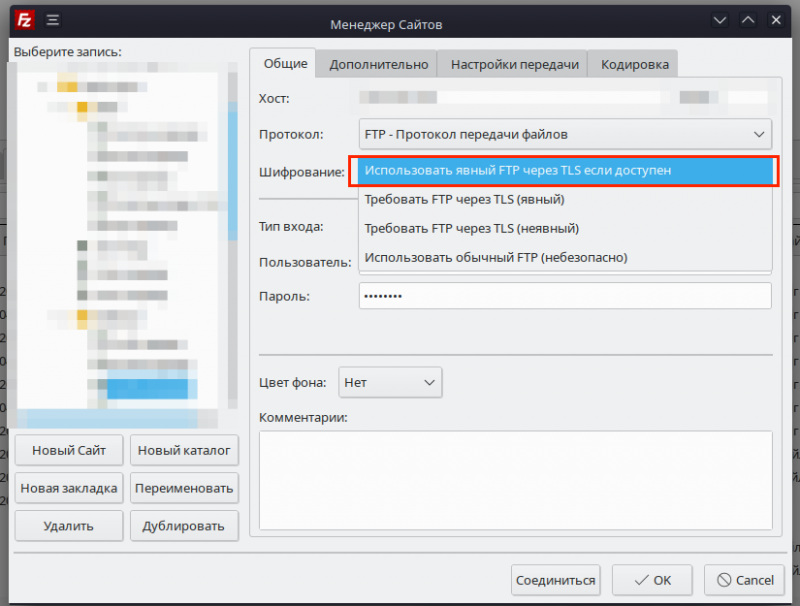Screen dimensions: 800x606
Task: Switch to the Общие tab
Action: click(285, 64)
